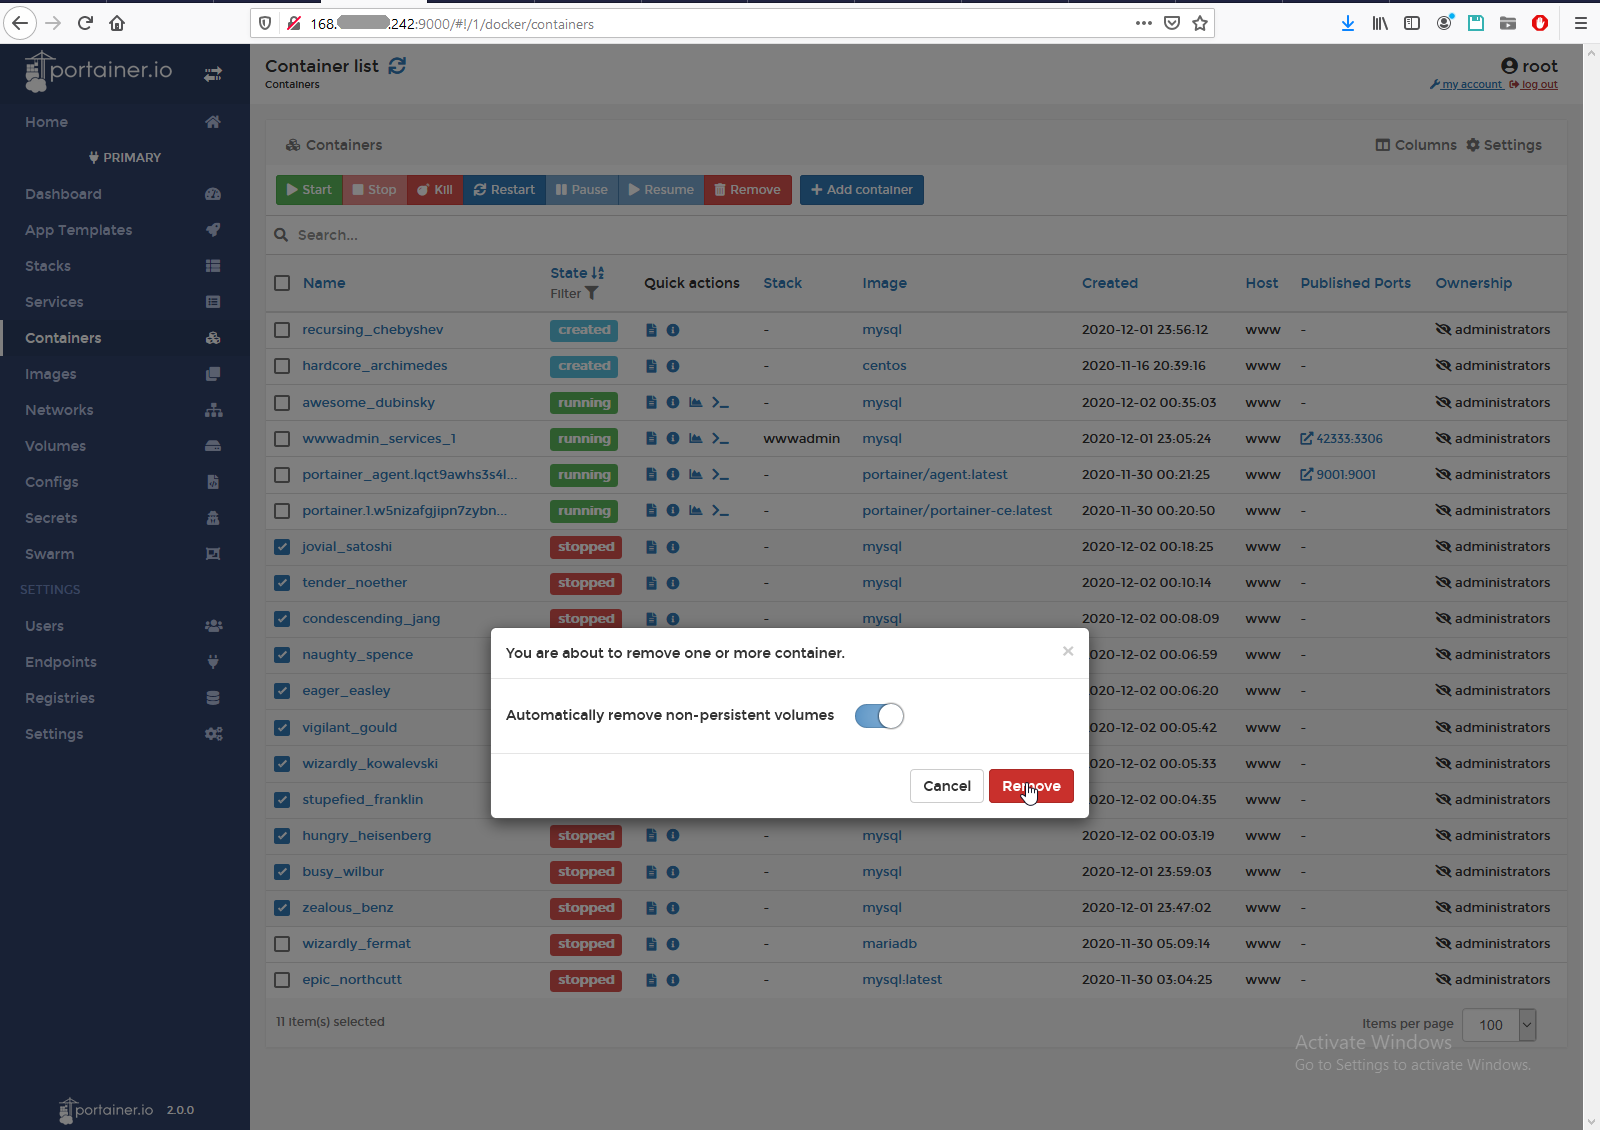Open logs icon for hungry_heisenberg
The height and width of the screenshot is (1130, 1600).
651,836
